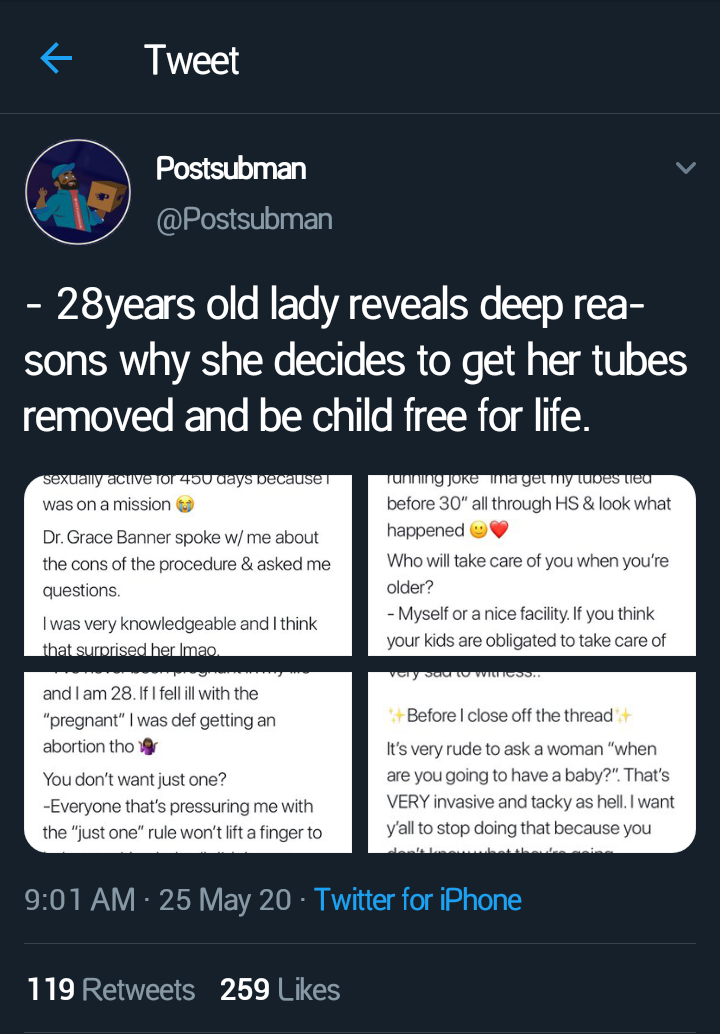
Task: Go back using the left arrow
Action: pos(56,60)
